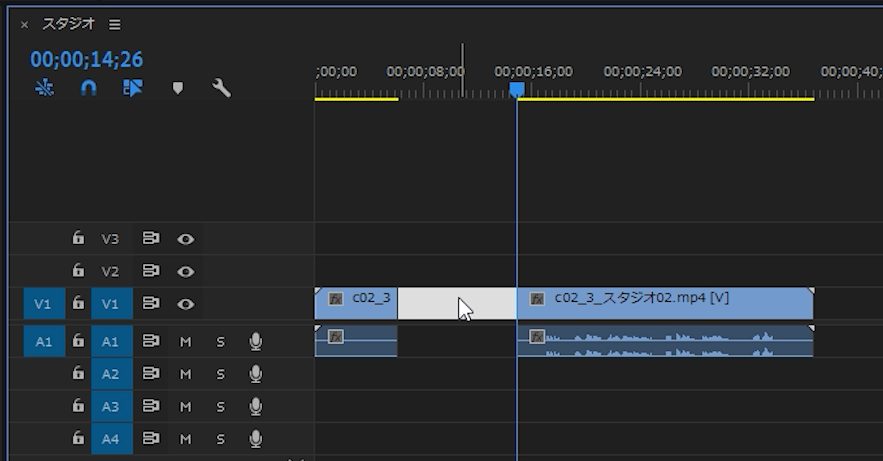This screenshot has height=461, width=883.
Task: Toggle lock on track A2
Action: pyautogui.click(x=78, y=373)
